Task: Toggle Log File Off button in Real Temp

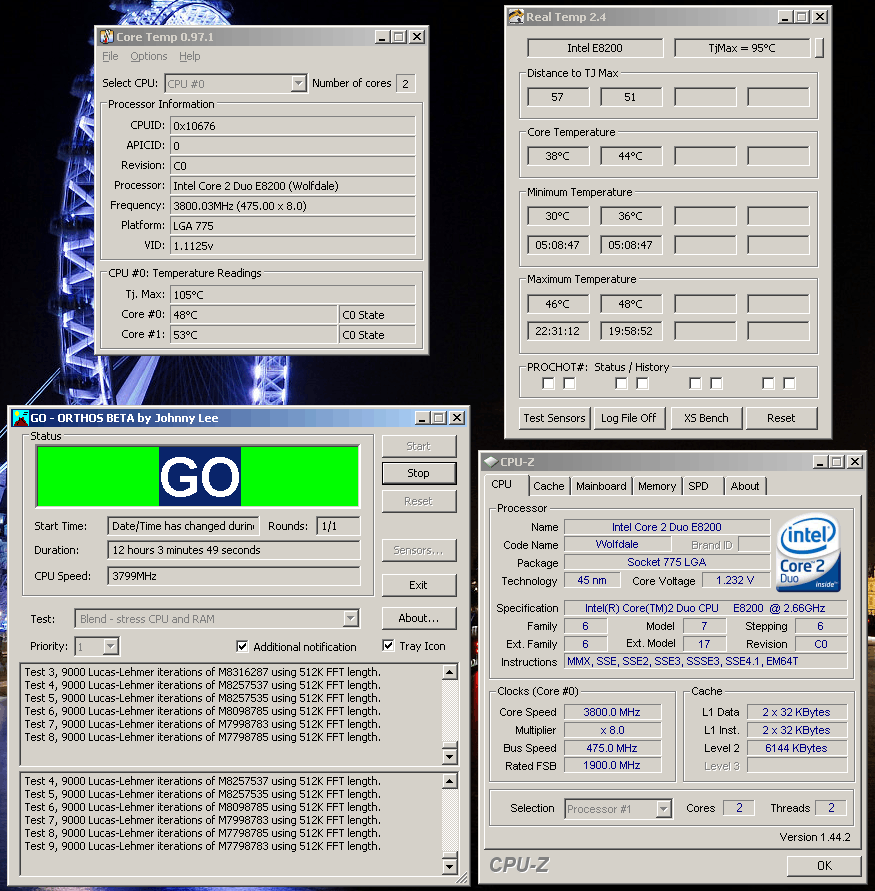Action: pyautogui.click(x=629, y=418)
